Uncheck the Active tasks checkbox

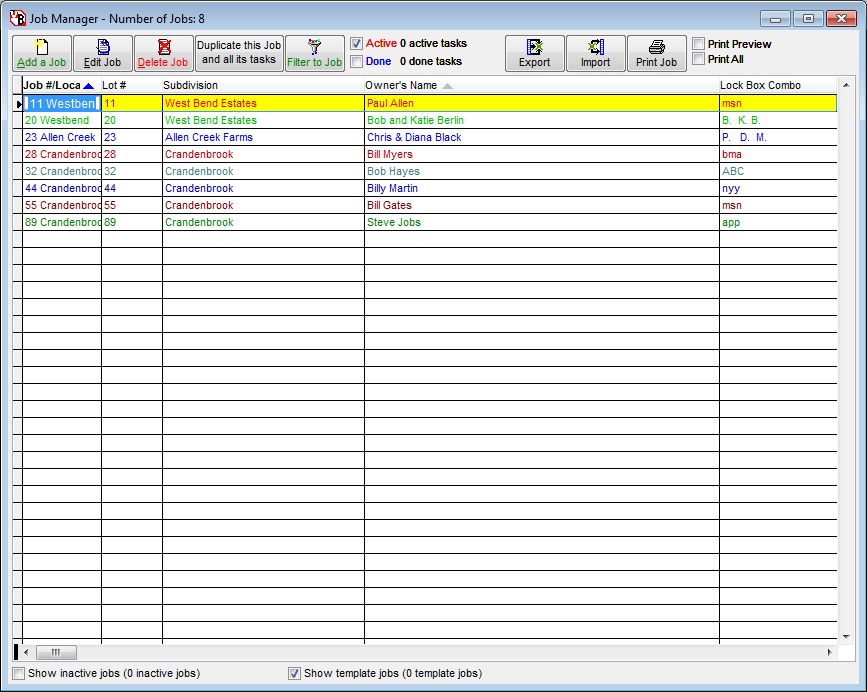(356, 44)
